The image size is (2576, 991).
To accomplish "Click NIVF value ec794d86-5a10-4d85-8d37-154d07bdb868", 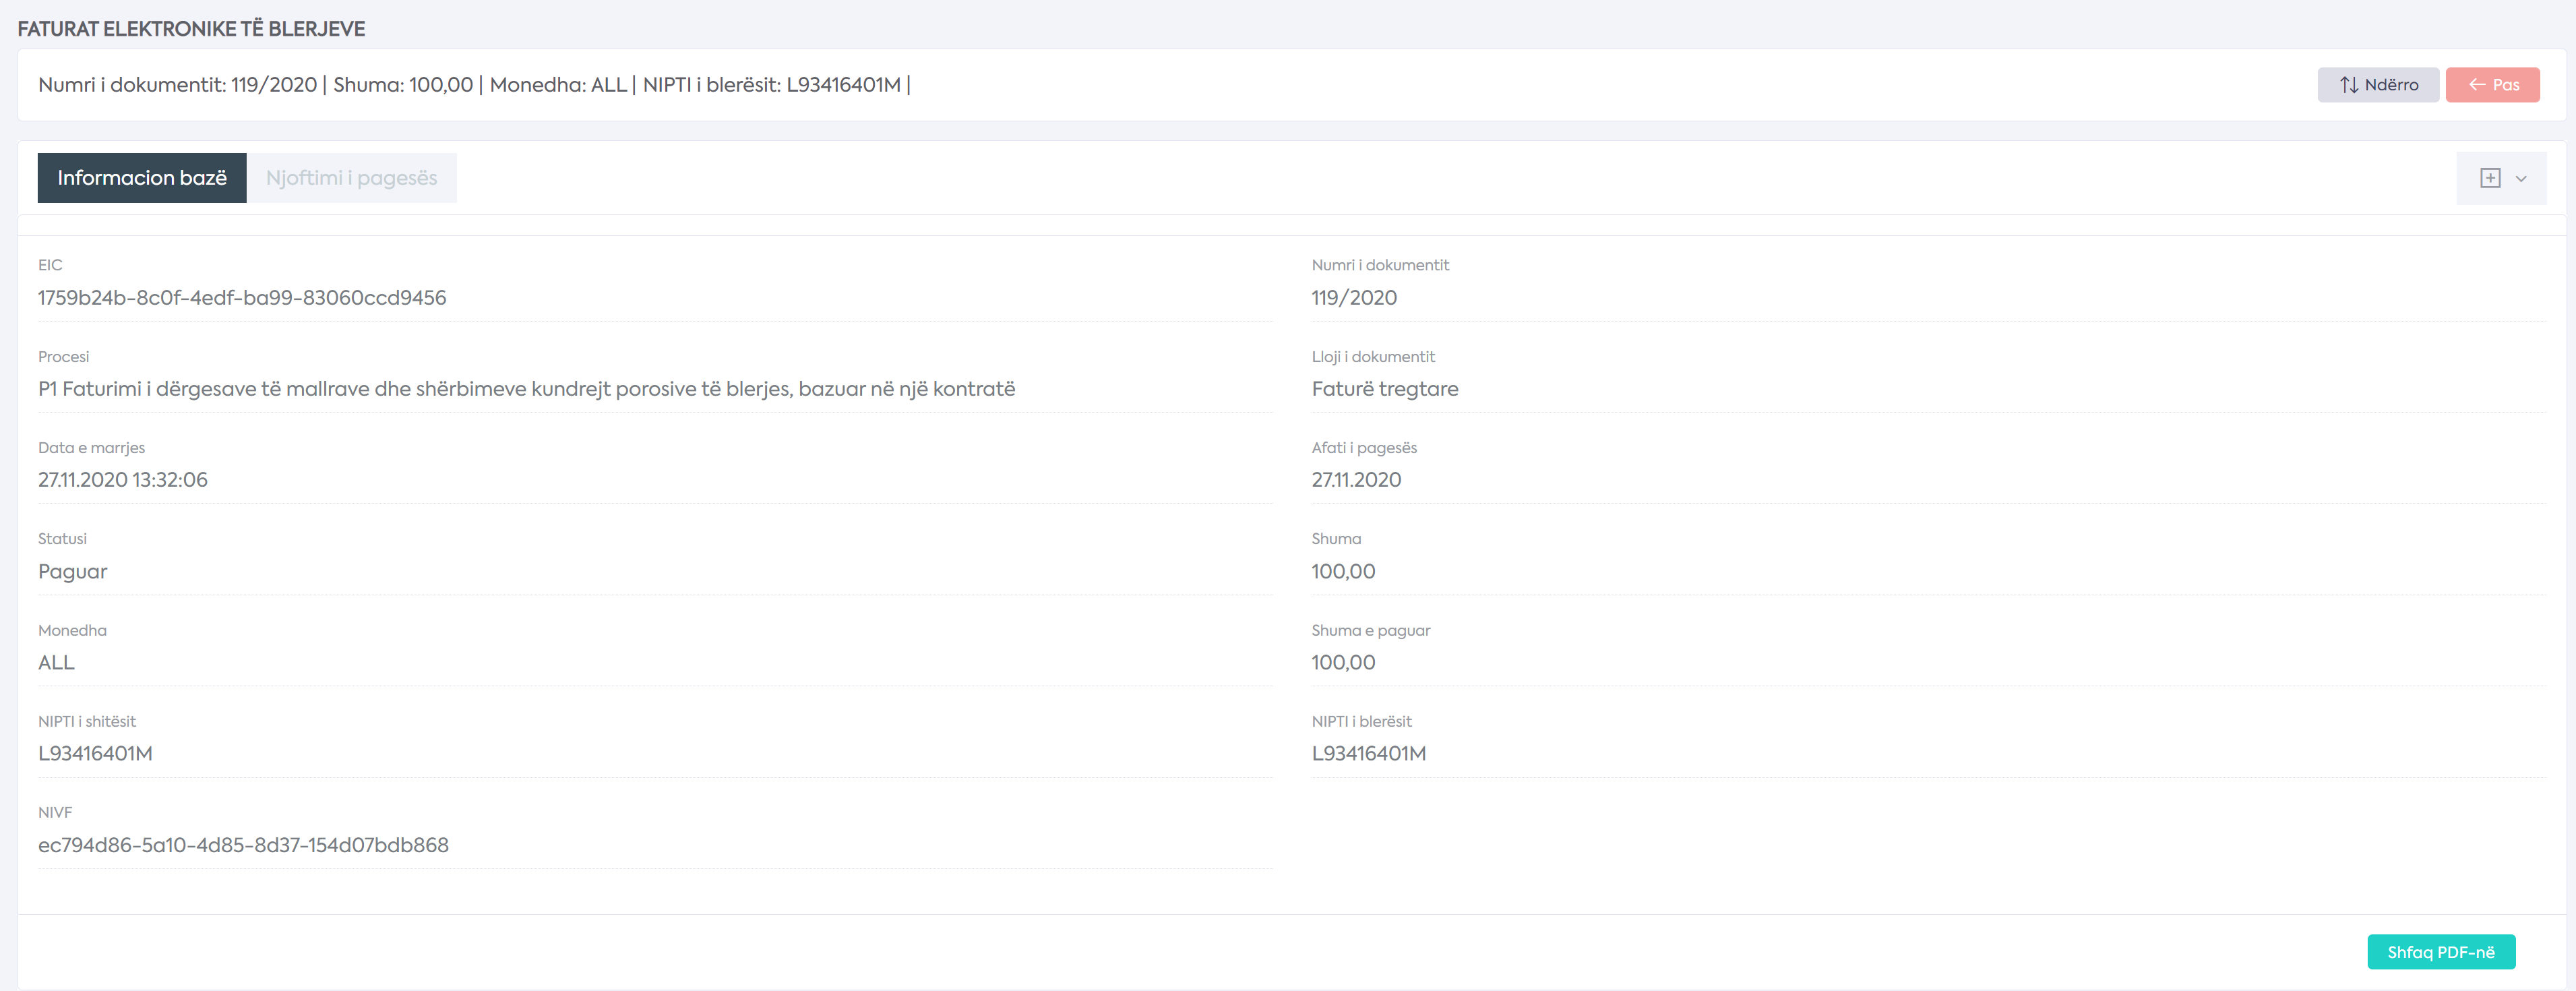I will click(x=243, y=846).
